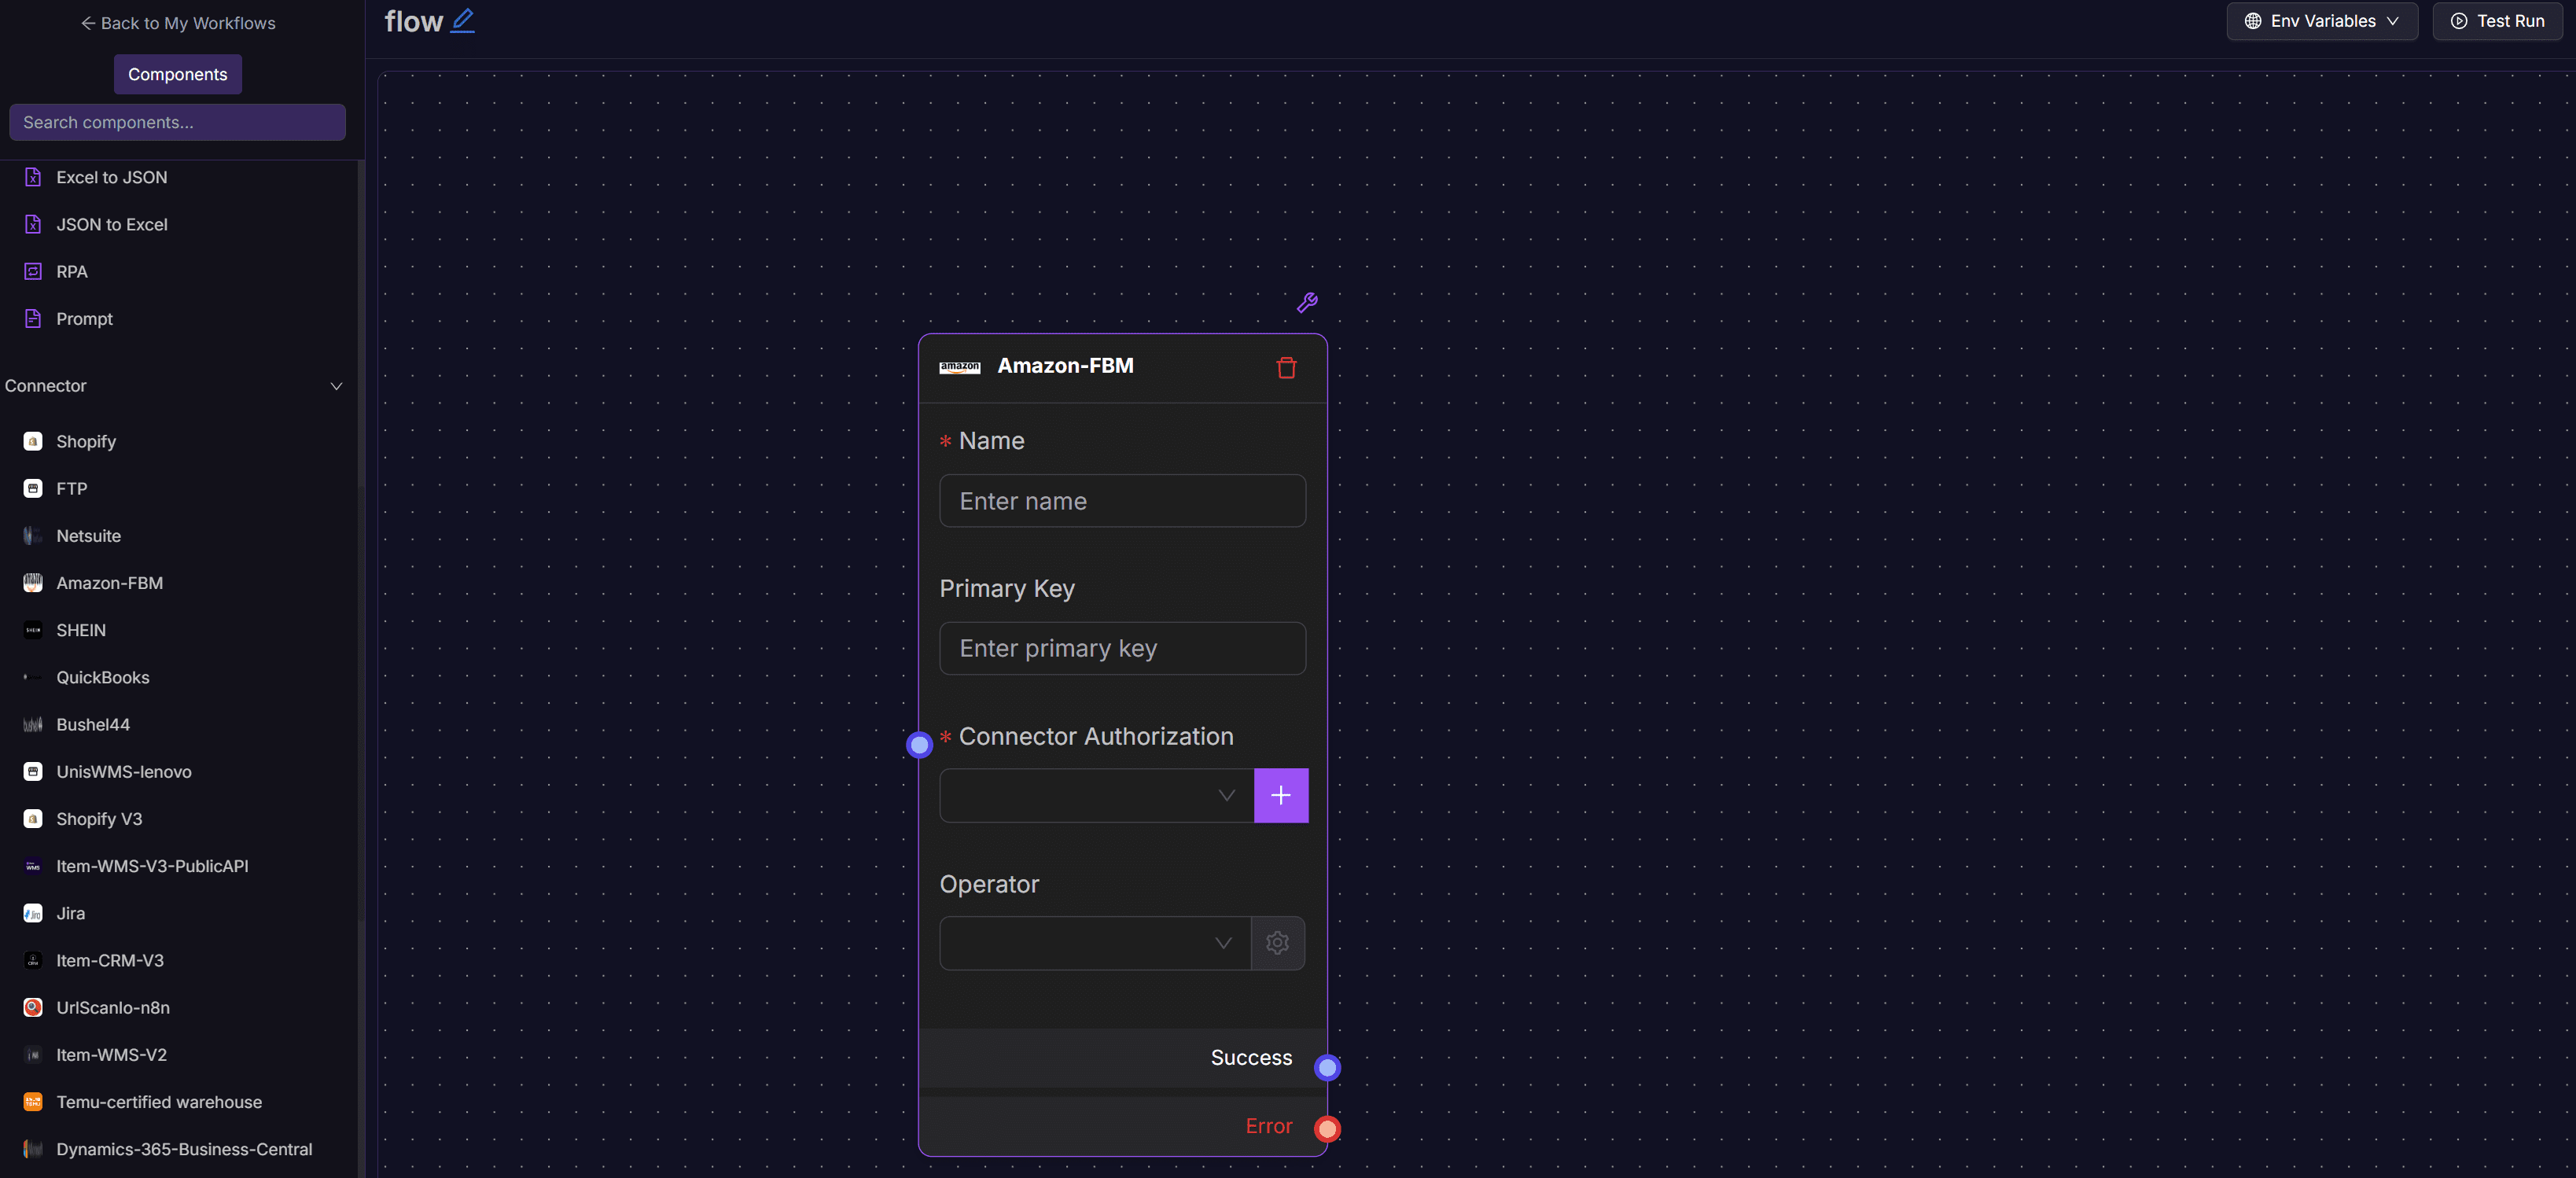Select the Jira connector in sidebar
This screenshot has width=2576, height=1178.
pos(70,913)
